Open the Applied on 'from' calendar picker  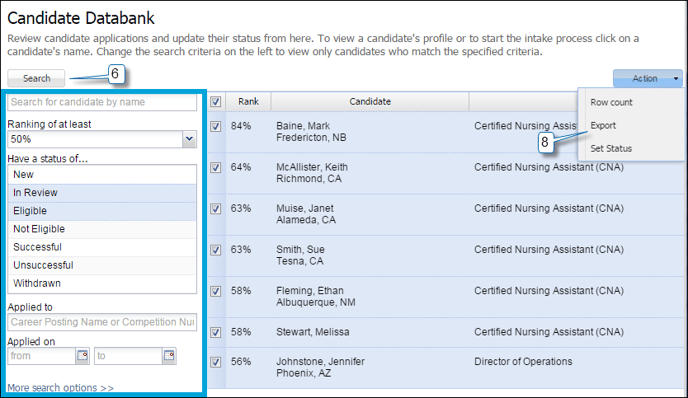pyautogui.click(x=82, y=355)
